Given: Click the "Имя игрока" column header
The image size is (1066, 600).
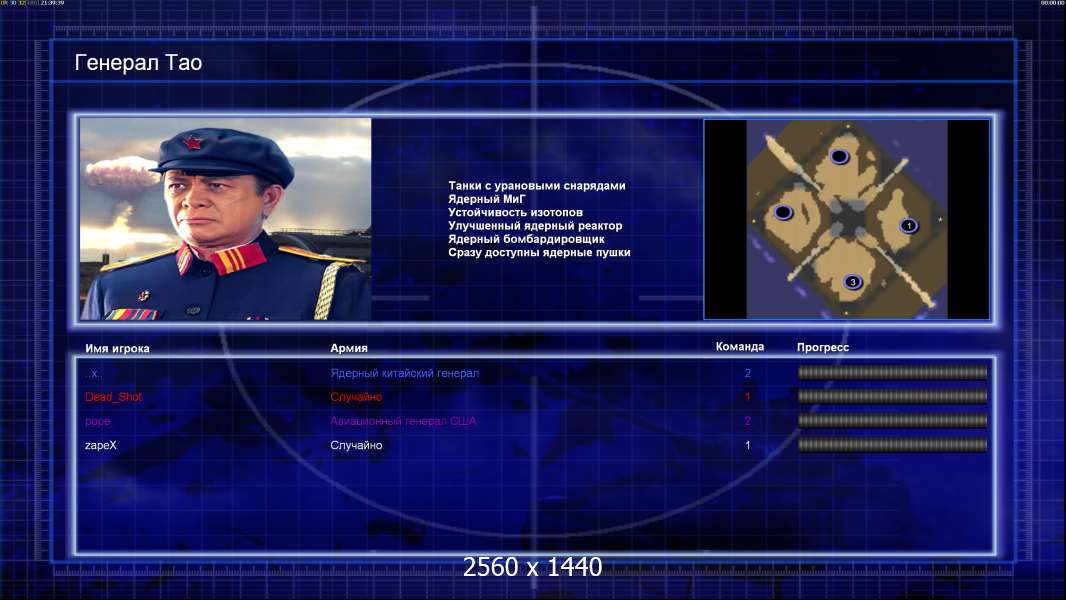Looking at the screenshot, I should 117,349.
